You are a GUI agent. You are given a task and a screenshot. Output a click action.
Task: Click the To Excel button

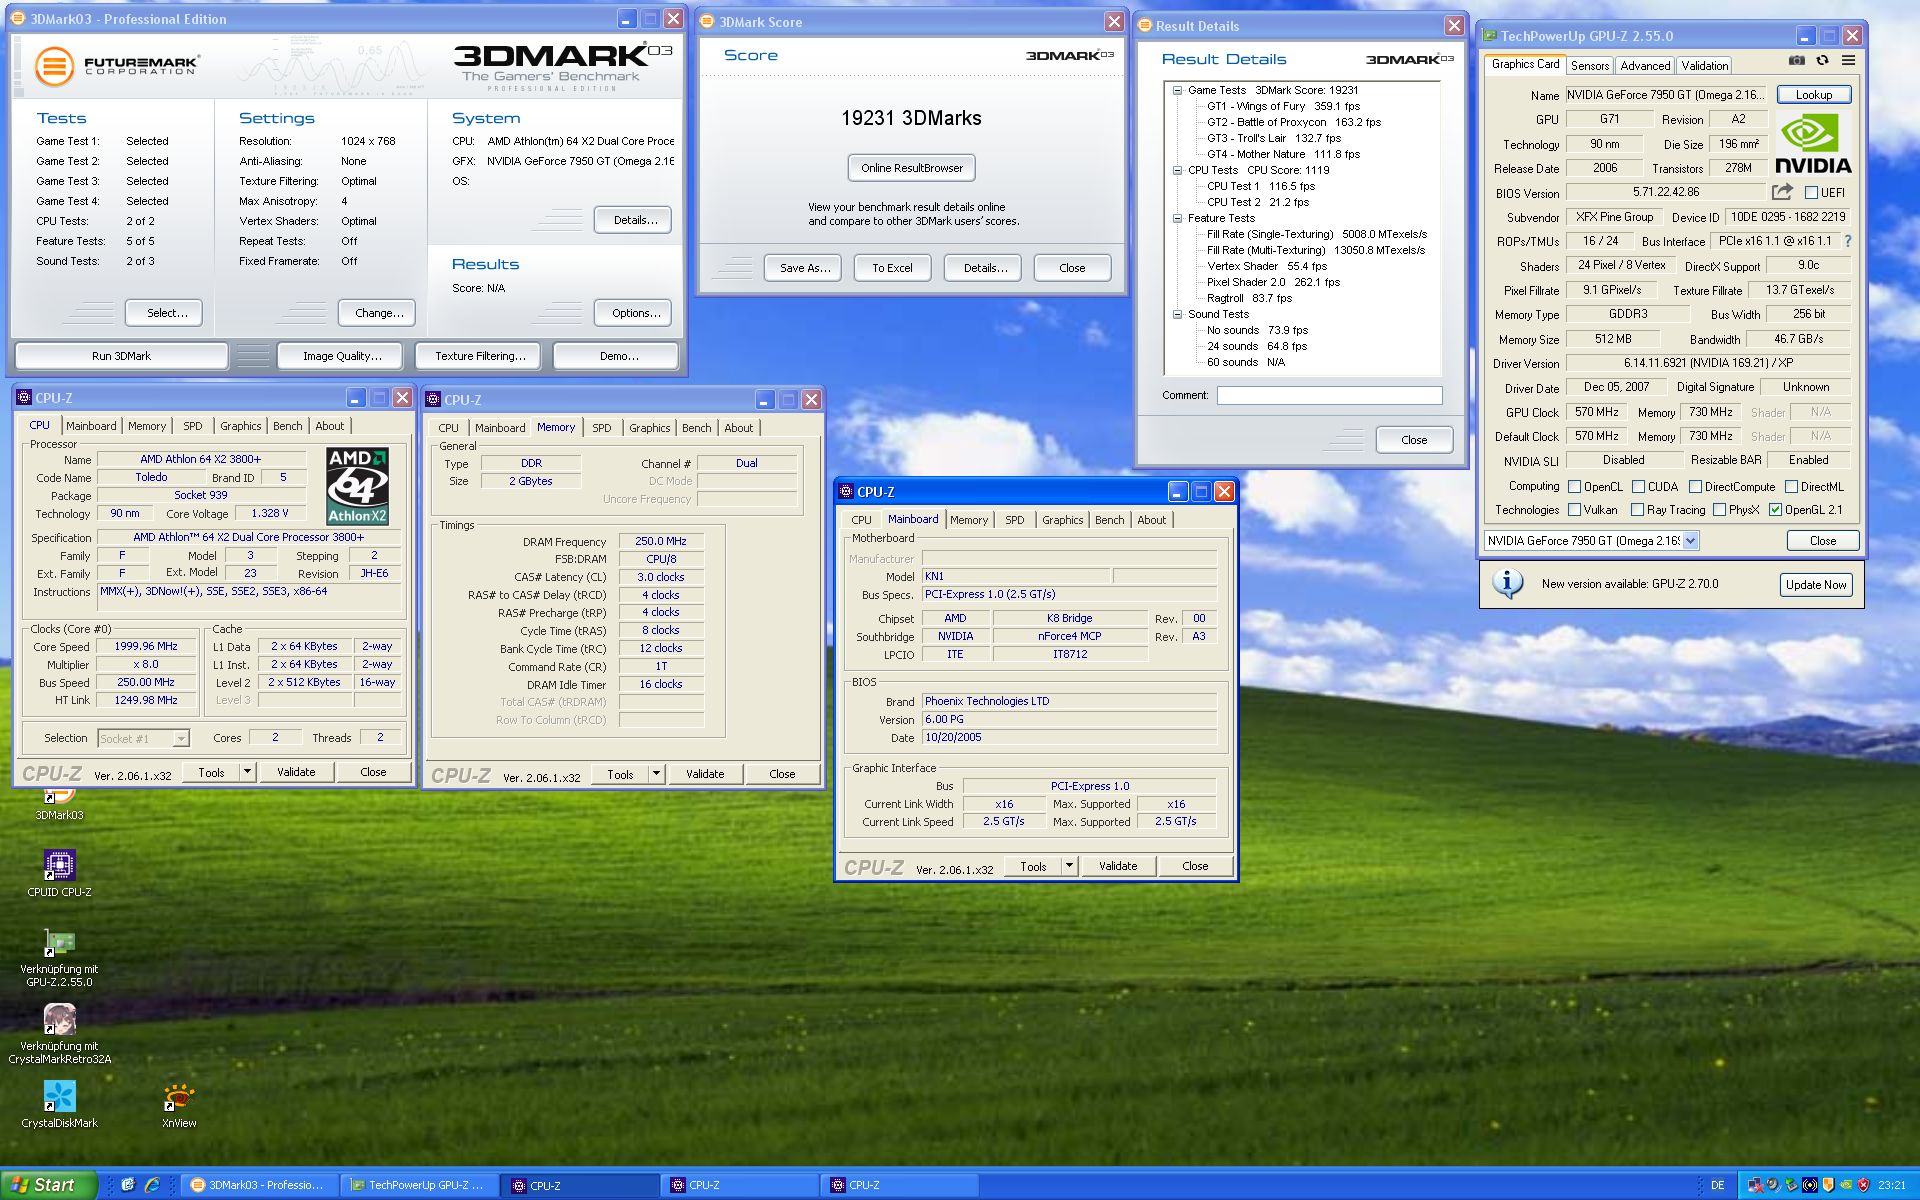(x=892, y=268)
